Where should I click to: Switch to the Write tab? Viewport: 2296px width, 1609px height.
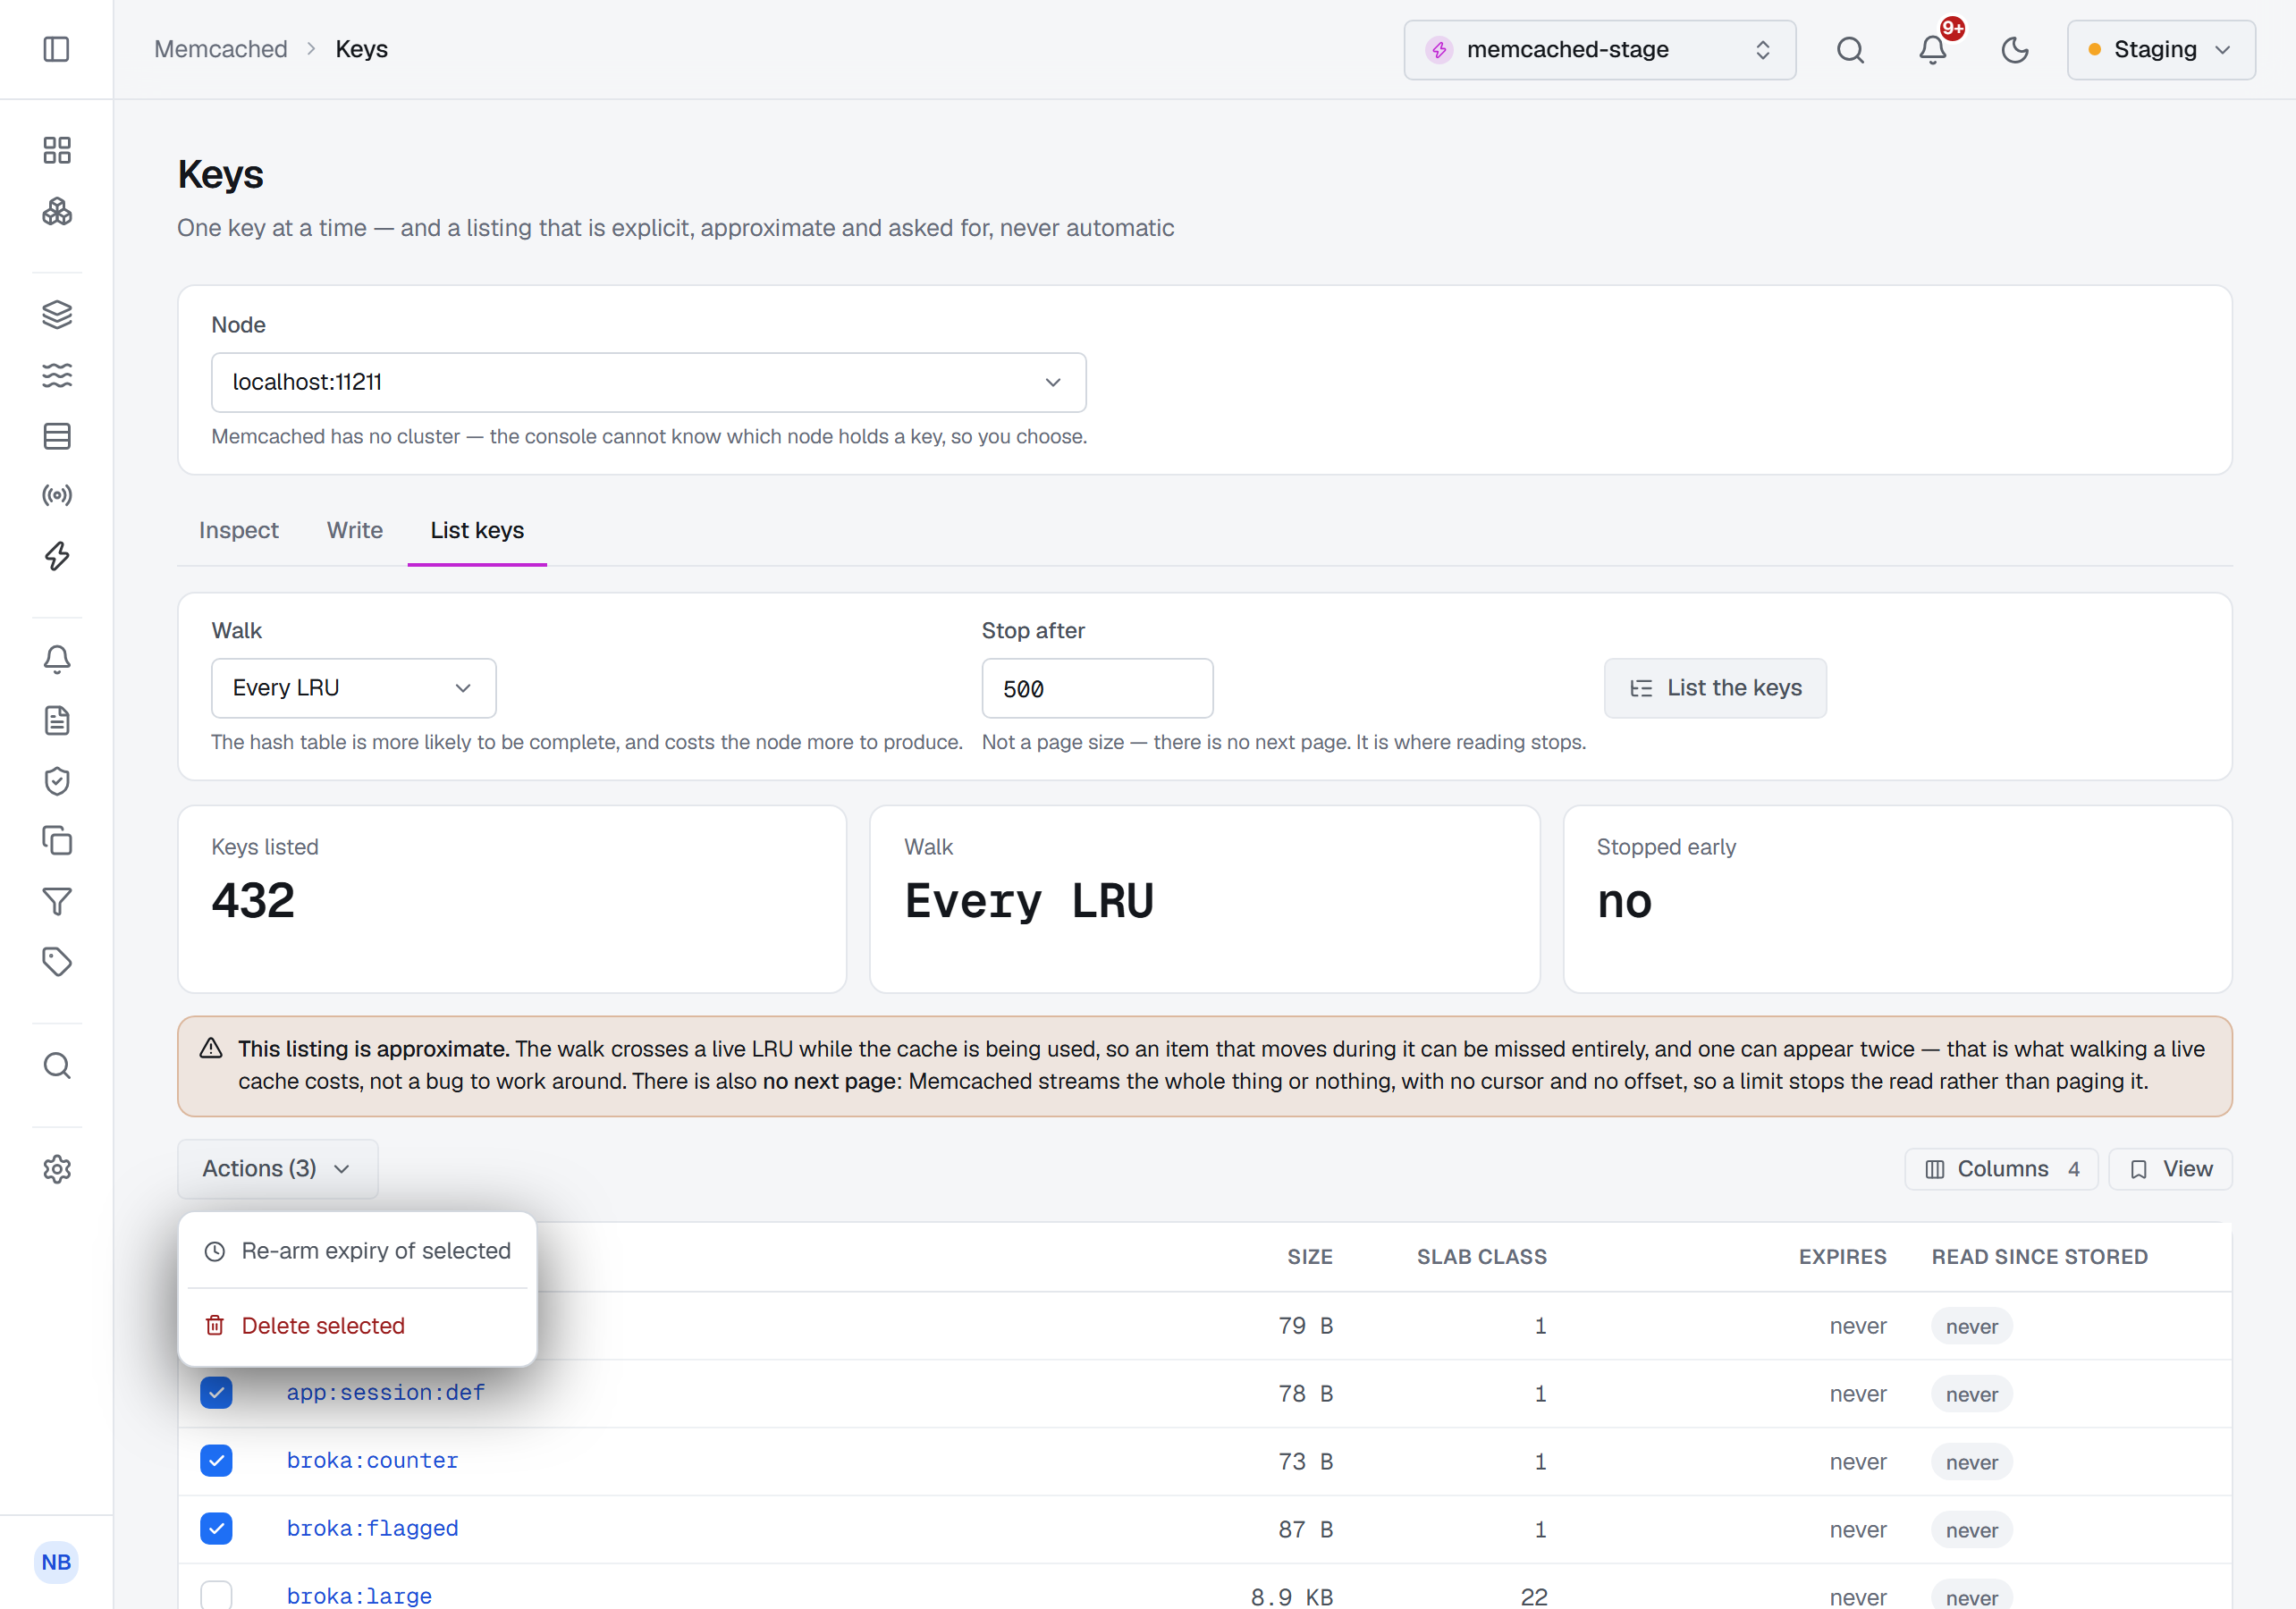pyautogui.click(x=354, y=530)
